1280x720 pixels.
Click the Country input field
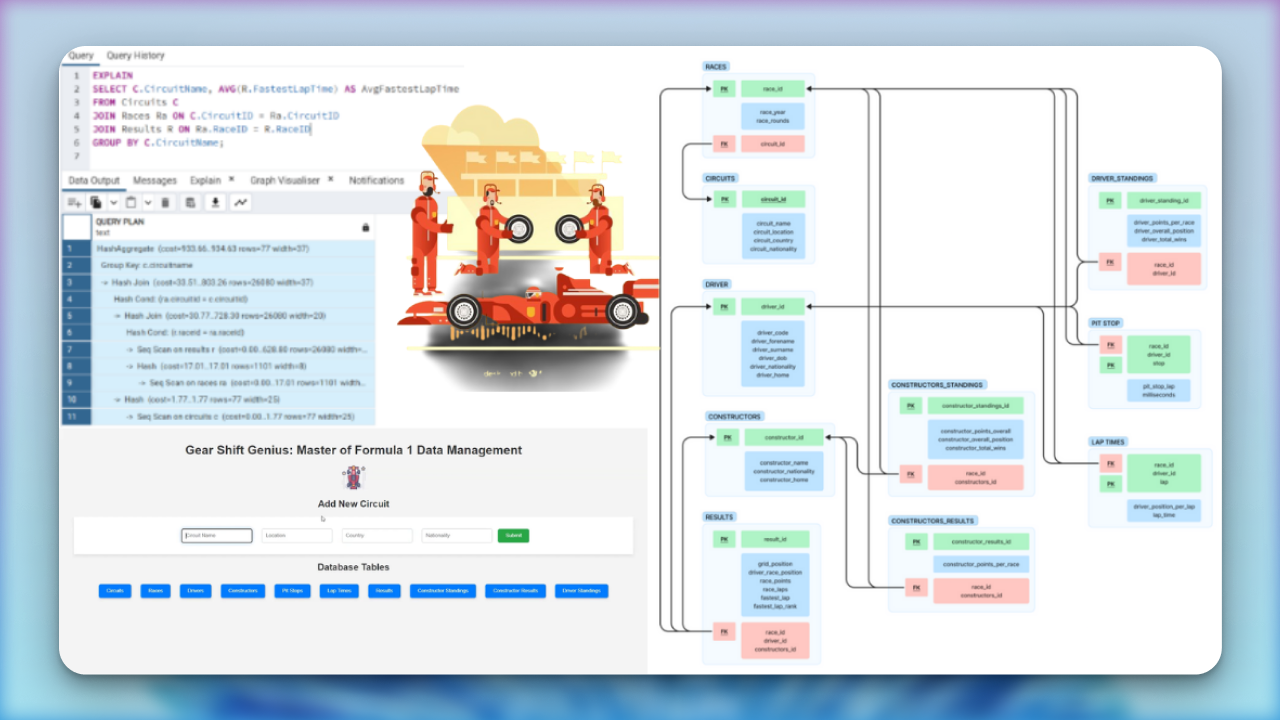(377, 535)
